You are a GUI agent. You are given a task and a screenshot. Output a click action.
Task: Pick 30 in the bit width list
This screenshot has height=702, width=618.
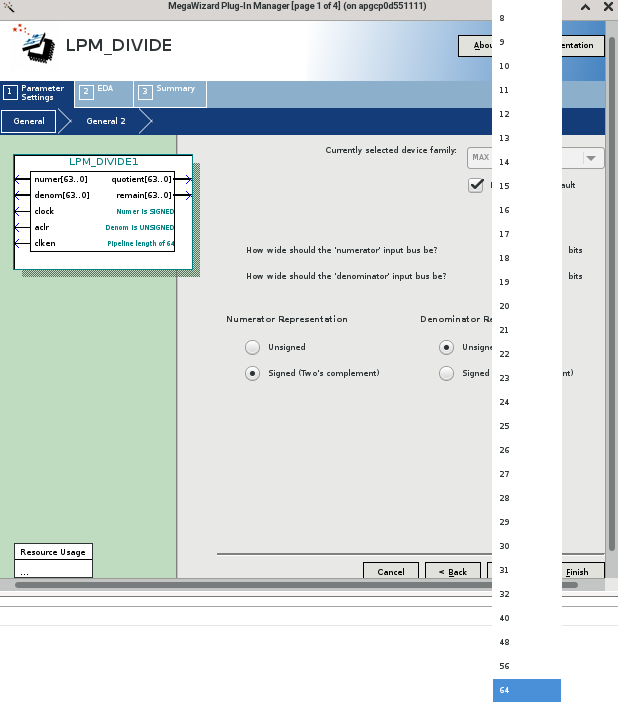[527, 546]
